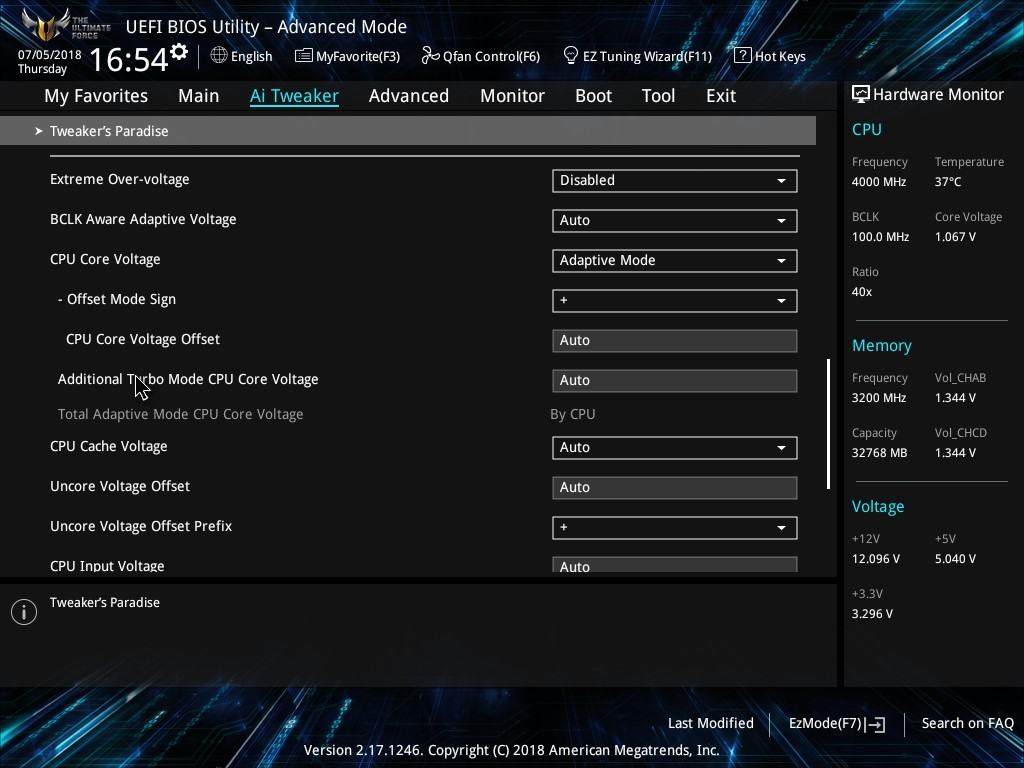Click Additional Turbo Mode CPU Core Voltage field
The height and width of the screenshot is (768, 1024).
(675, 380)
